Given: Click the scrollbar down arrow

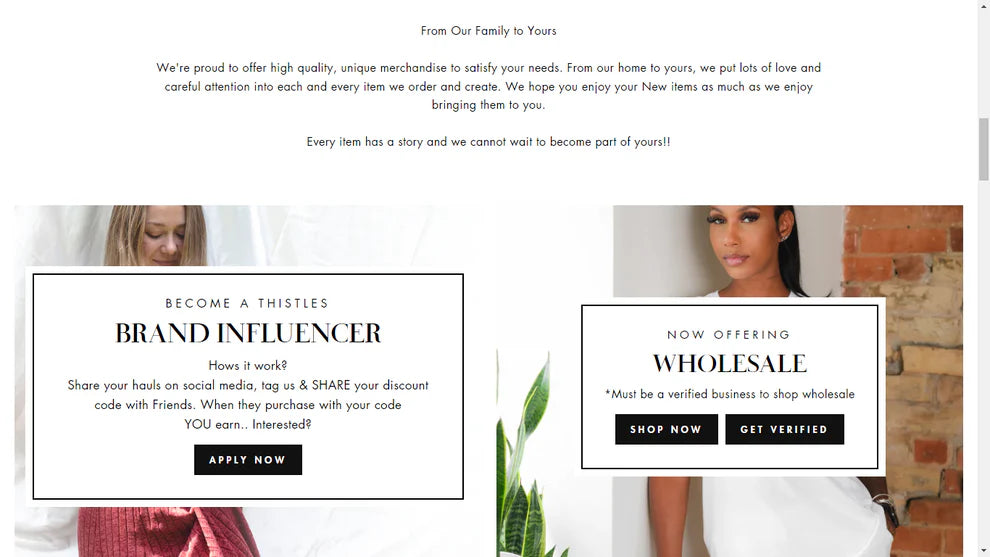Looking at the screenshot, I should (x=984, y=551).
